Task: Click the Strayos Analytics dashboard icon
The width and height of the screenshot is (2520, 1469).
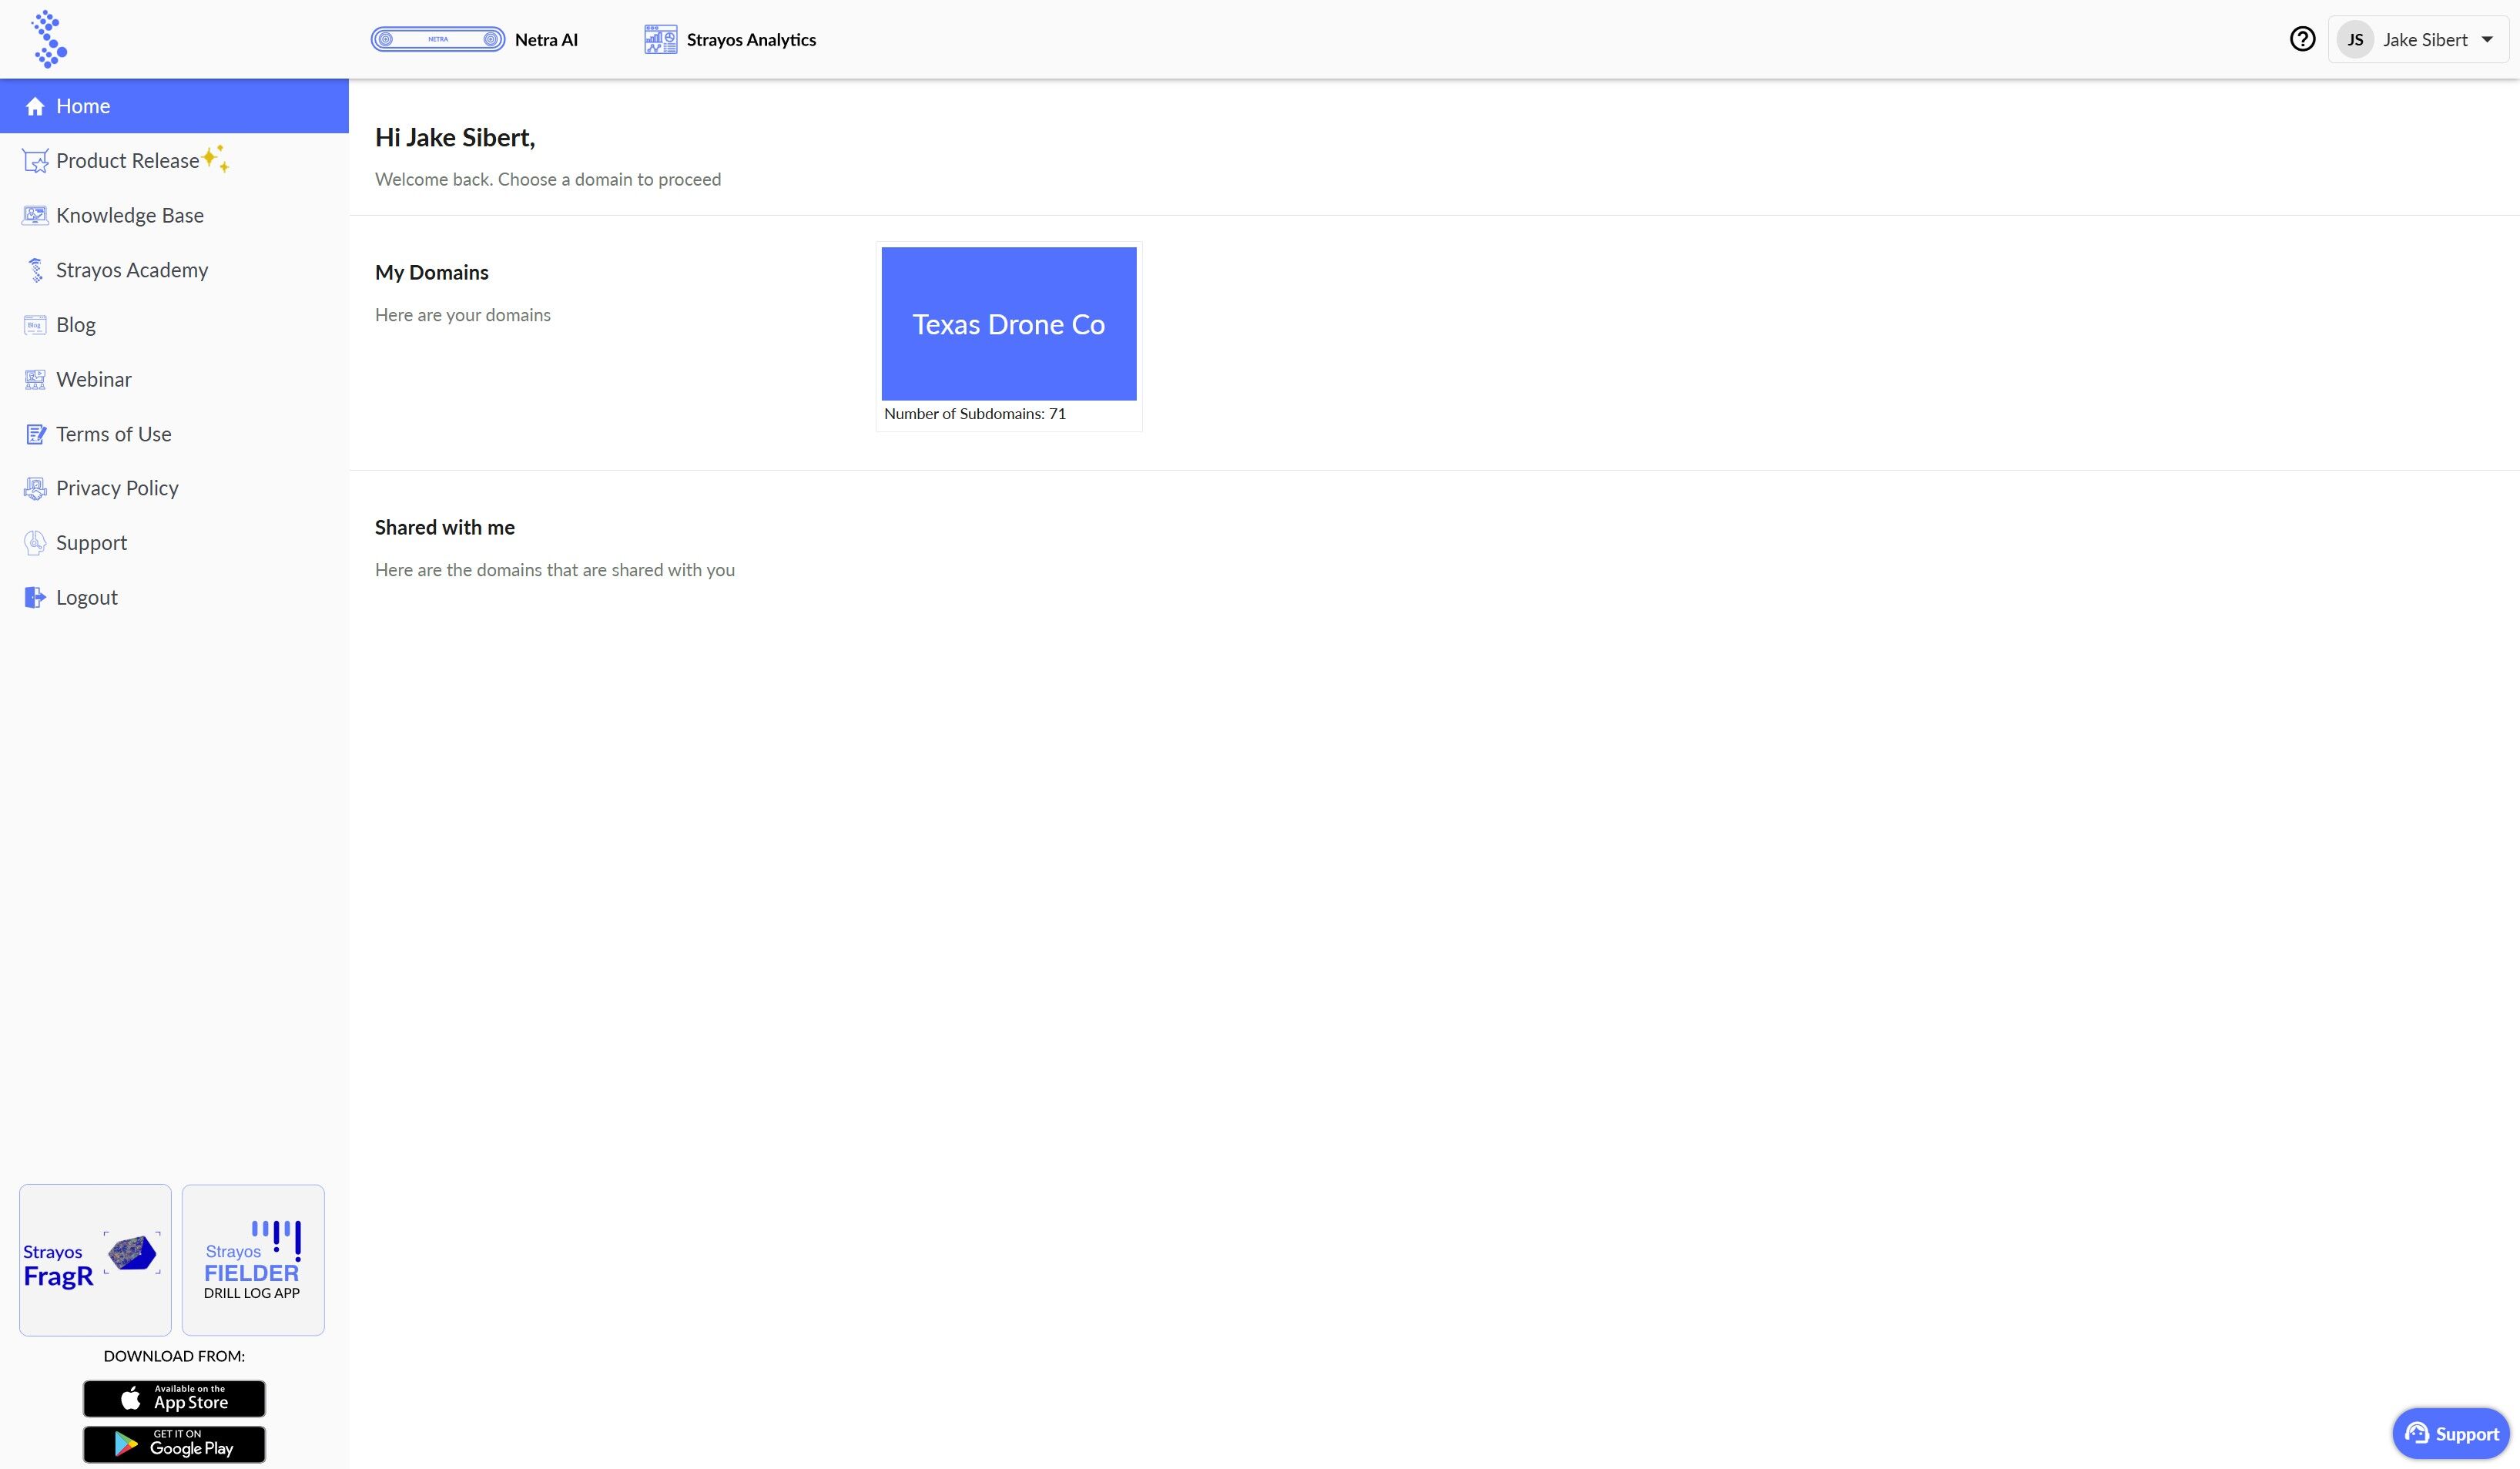Action: pos(661,39)
